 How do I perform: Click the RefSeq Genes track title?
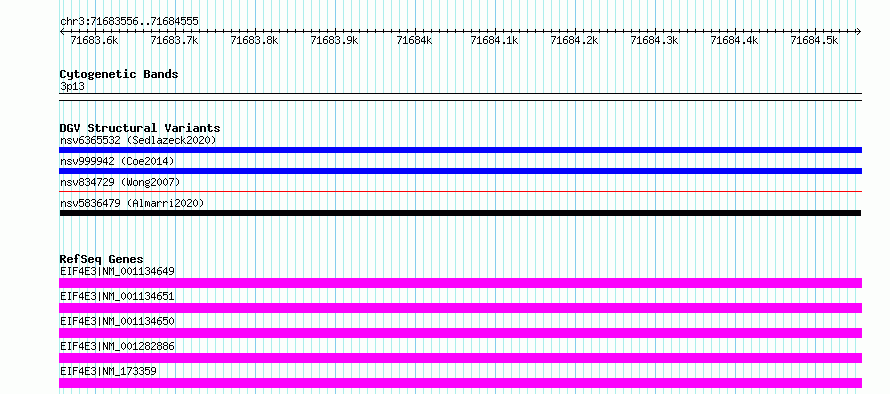click(102, 259)
